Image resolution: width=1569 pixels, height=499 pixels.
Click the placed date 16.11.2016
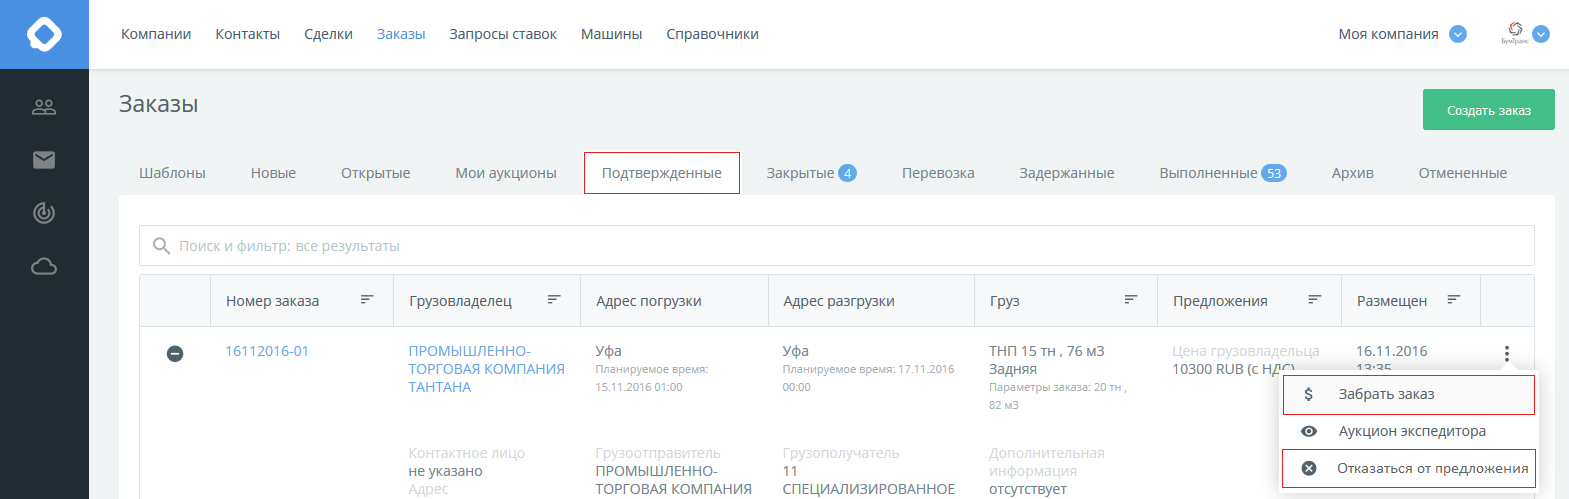[x=1392, y=351]
